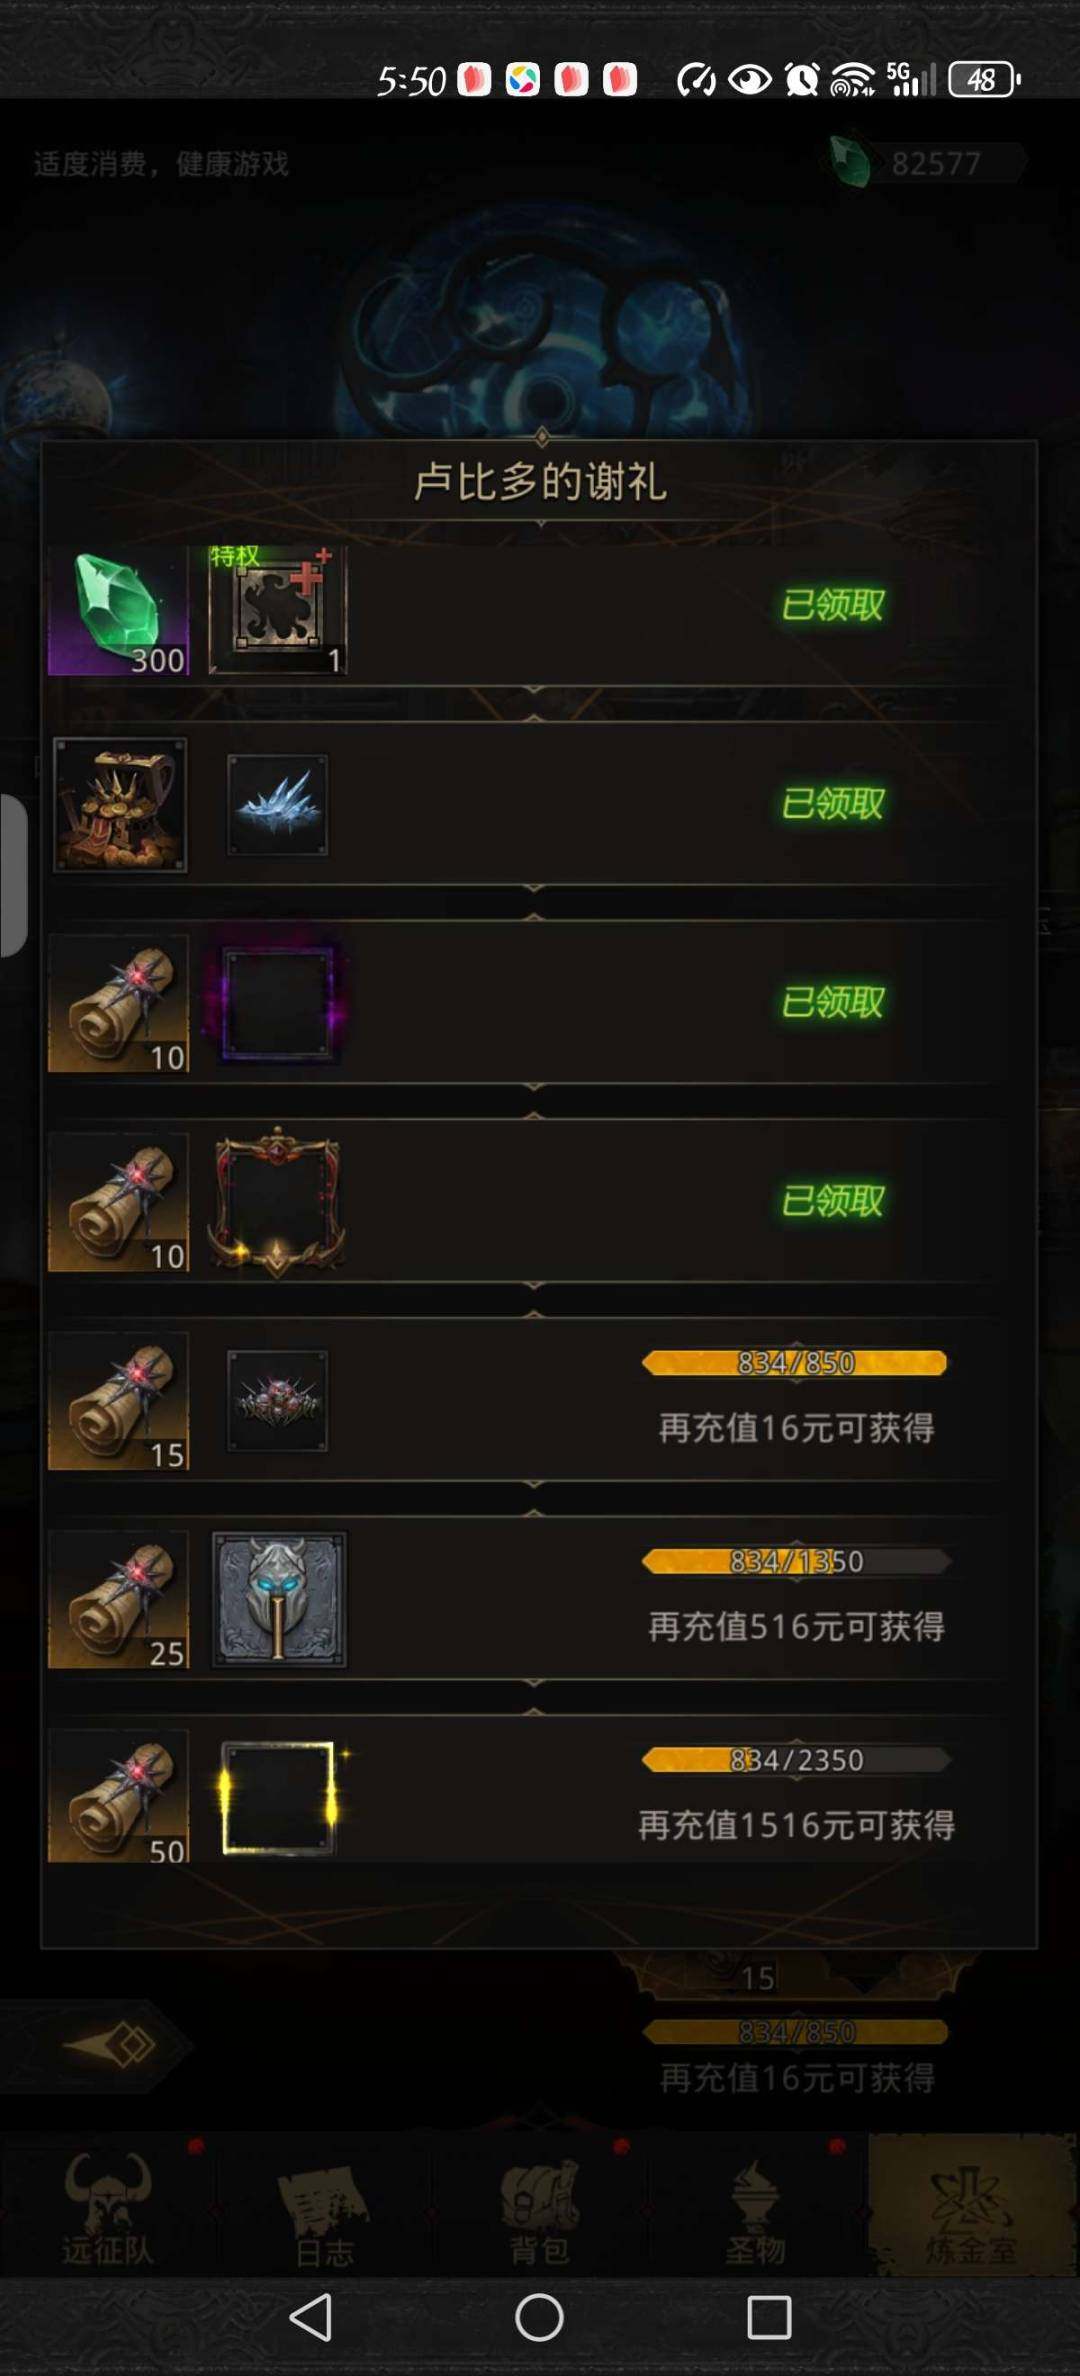Screen dimensions: 1080x2376
Task: Tap the scroll reward with quantity 50
Action: (x=118, y=1797)
